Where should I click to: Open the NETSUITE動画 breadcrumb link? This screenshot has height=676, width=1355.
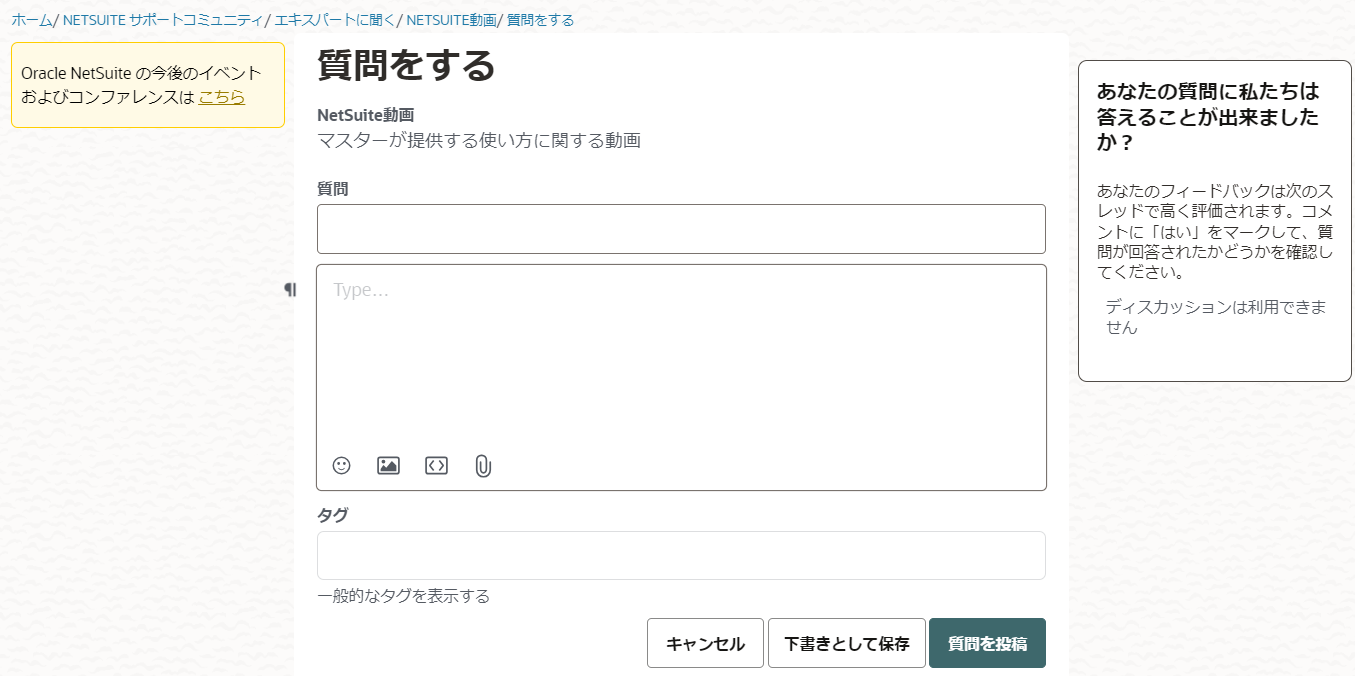(451, 19)
